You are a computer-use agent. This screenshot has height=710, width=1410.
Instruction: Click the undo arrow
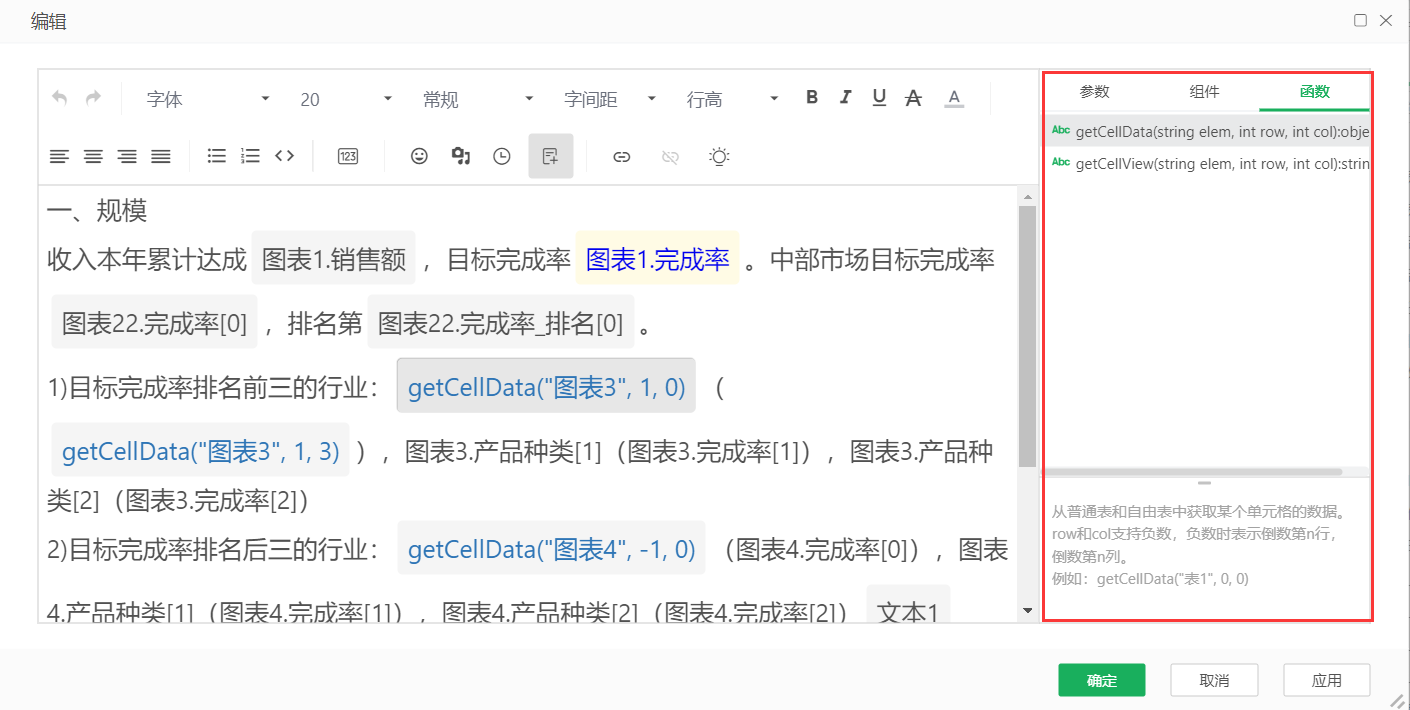(x=59, y=97)
